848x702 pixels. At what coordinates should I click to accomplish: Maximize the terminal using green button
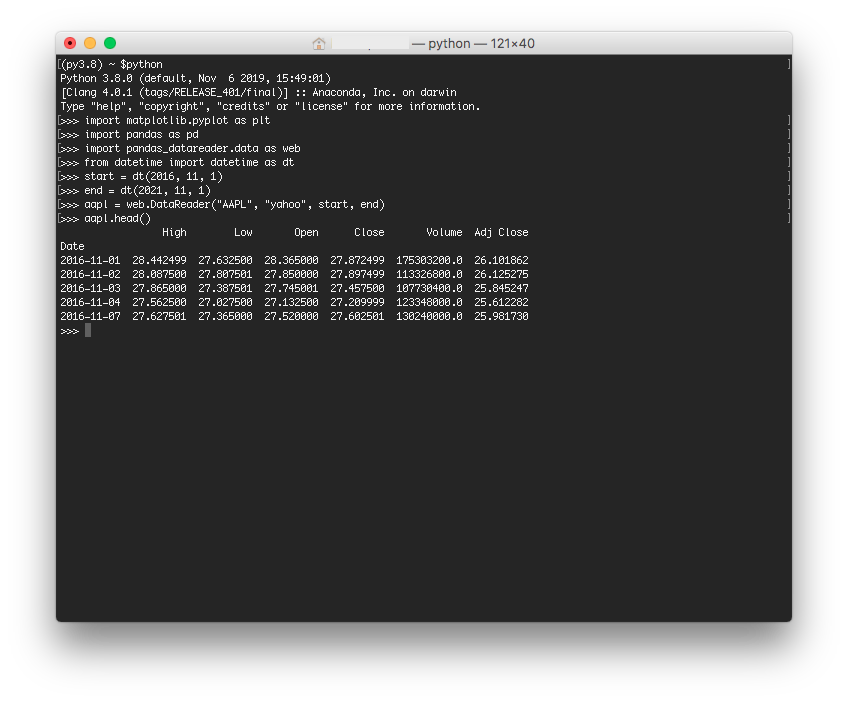110,43
